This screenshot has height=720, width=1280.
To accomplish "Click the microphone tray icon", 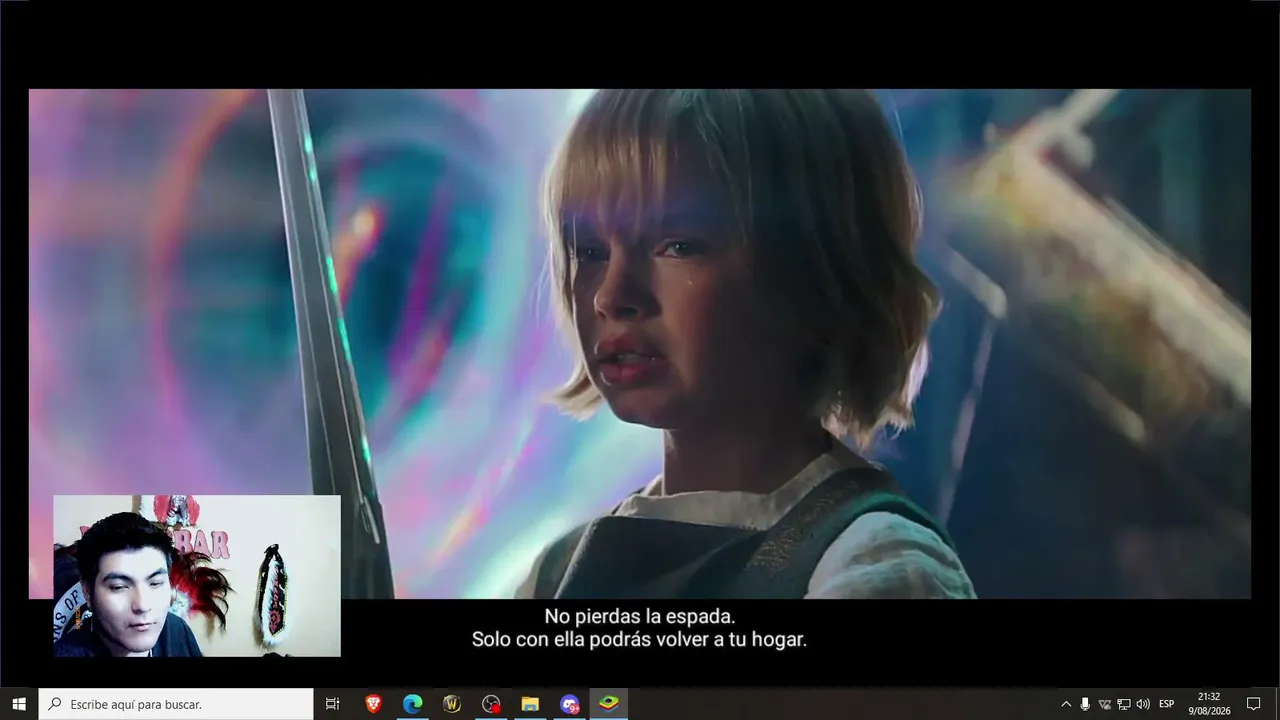I will [x=1085, y=704].
